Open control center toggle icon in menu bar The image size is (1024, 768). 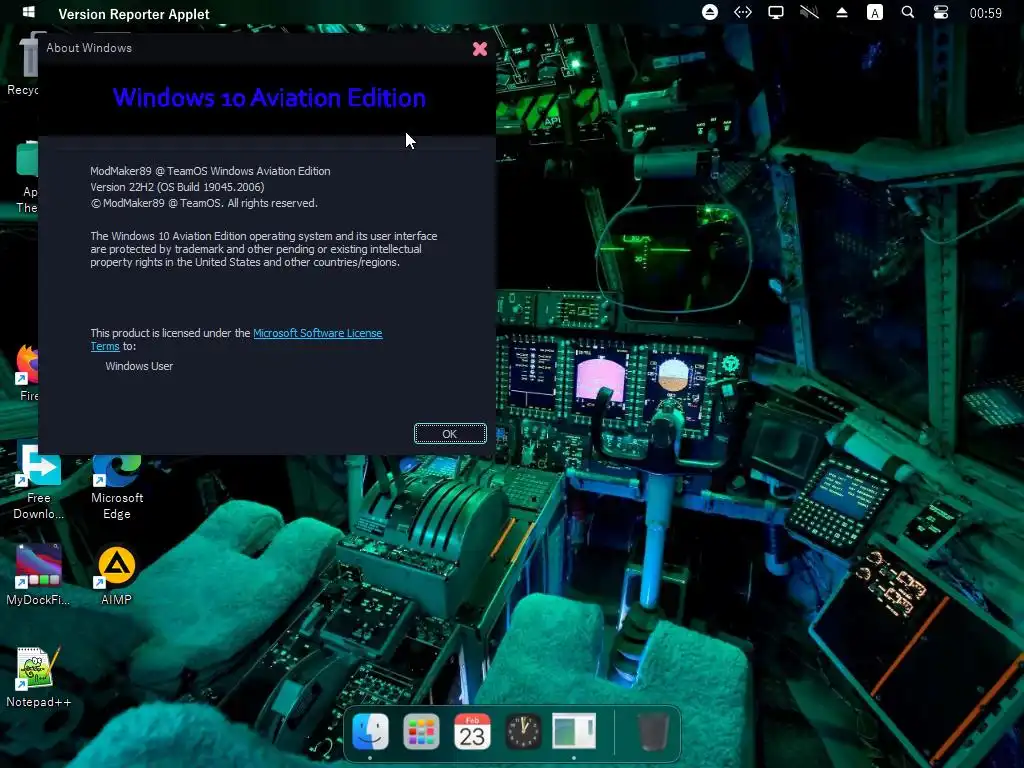pyautogui.click(x=940, y=12)
